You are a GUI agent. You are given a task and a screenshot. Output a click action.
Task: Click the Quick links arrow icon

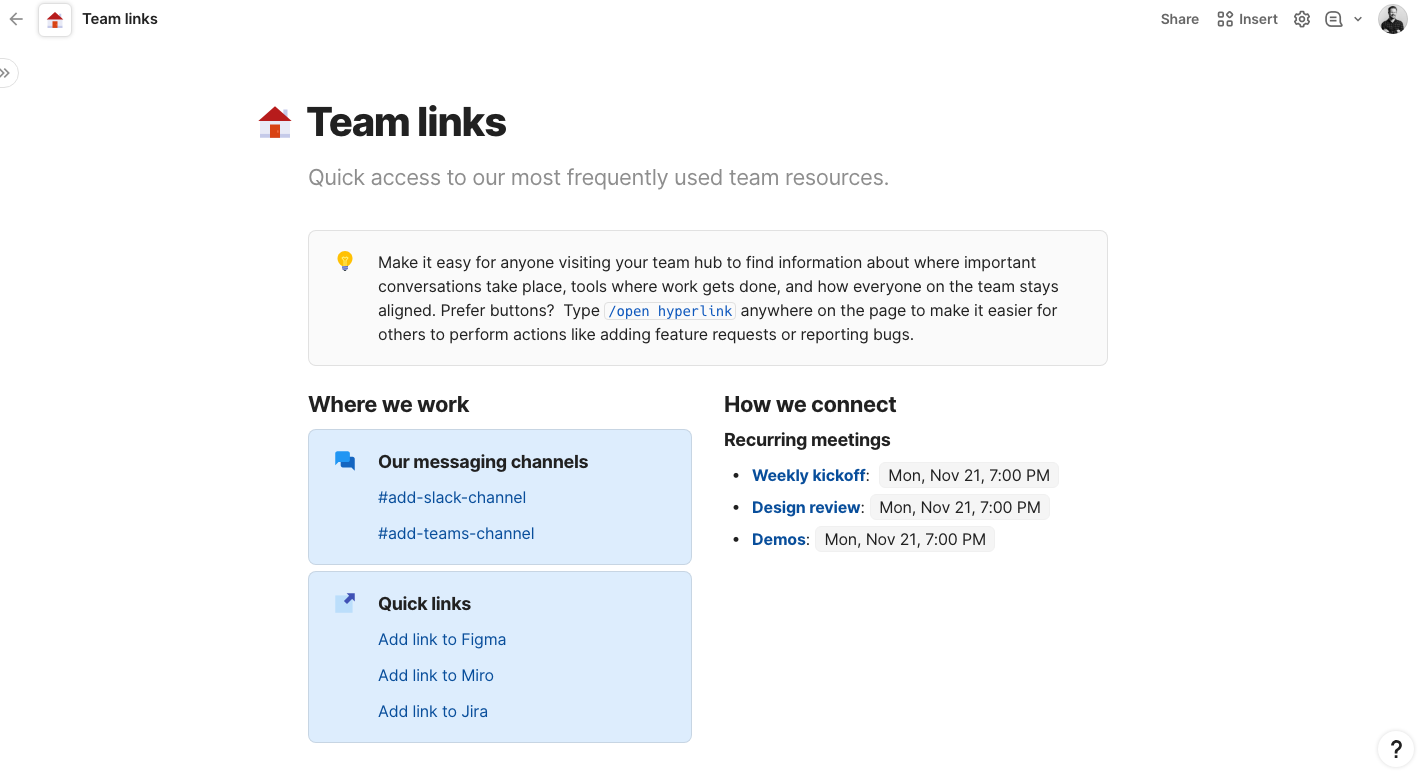click(x=345, y=603)
